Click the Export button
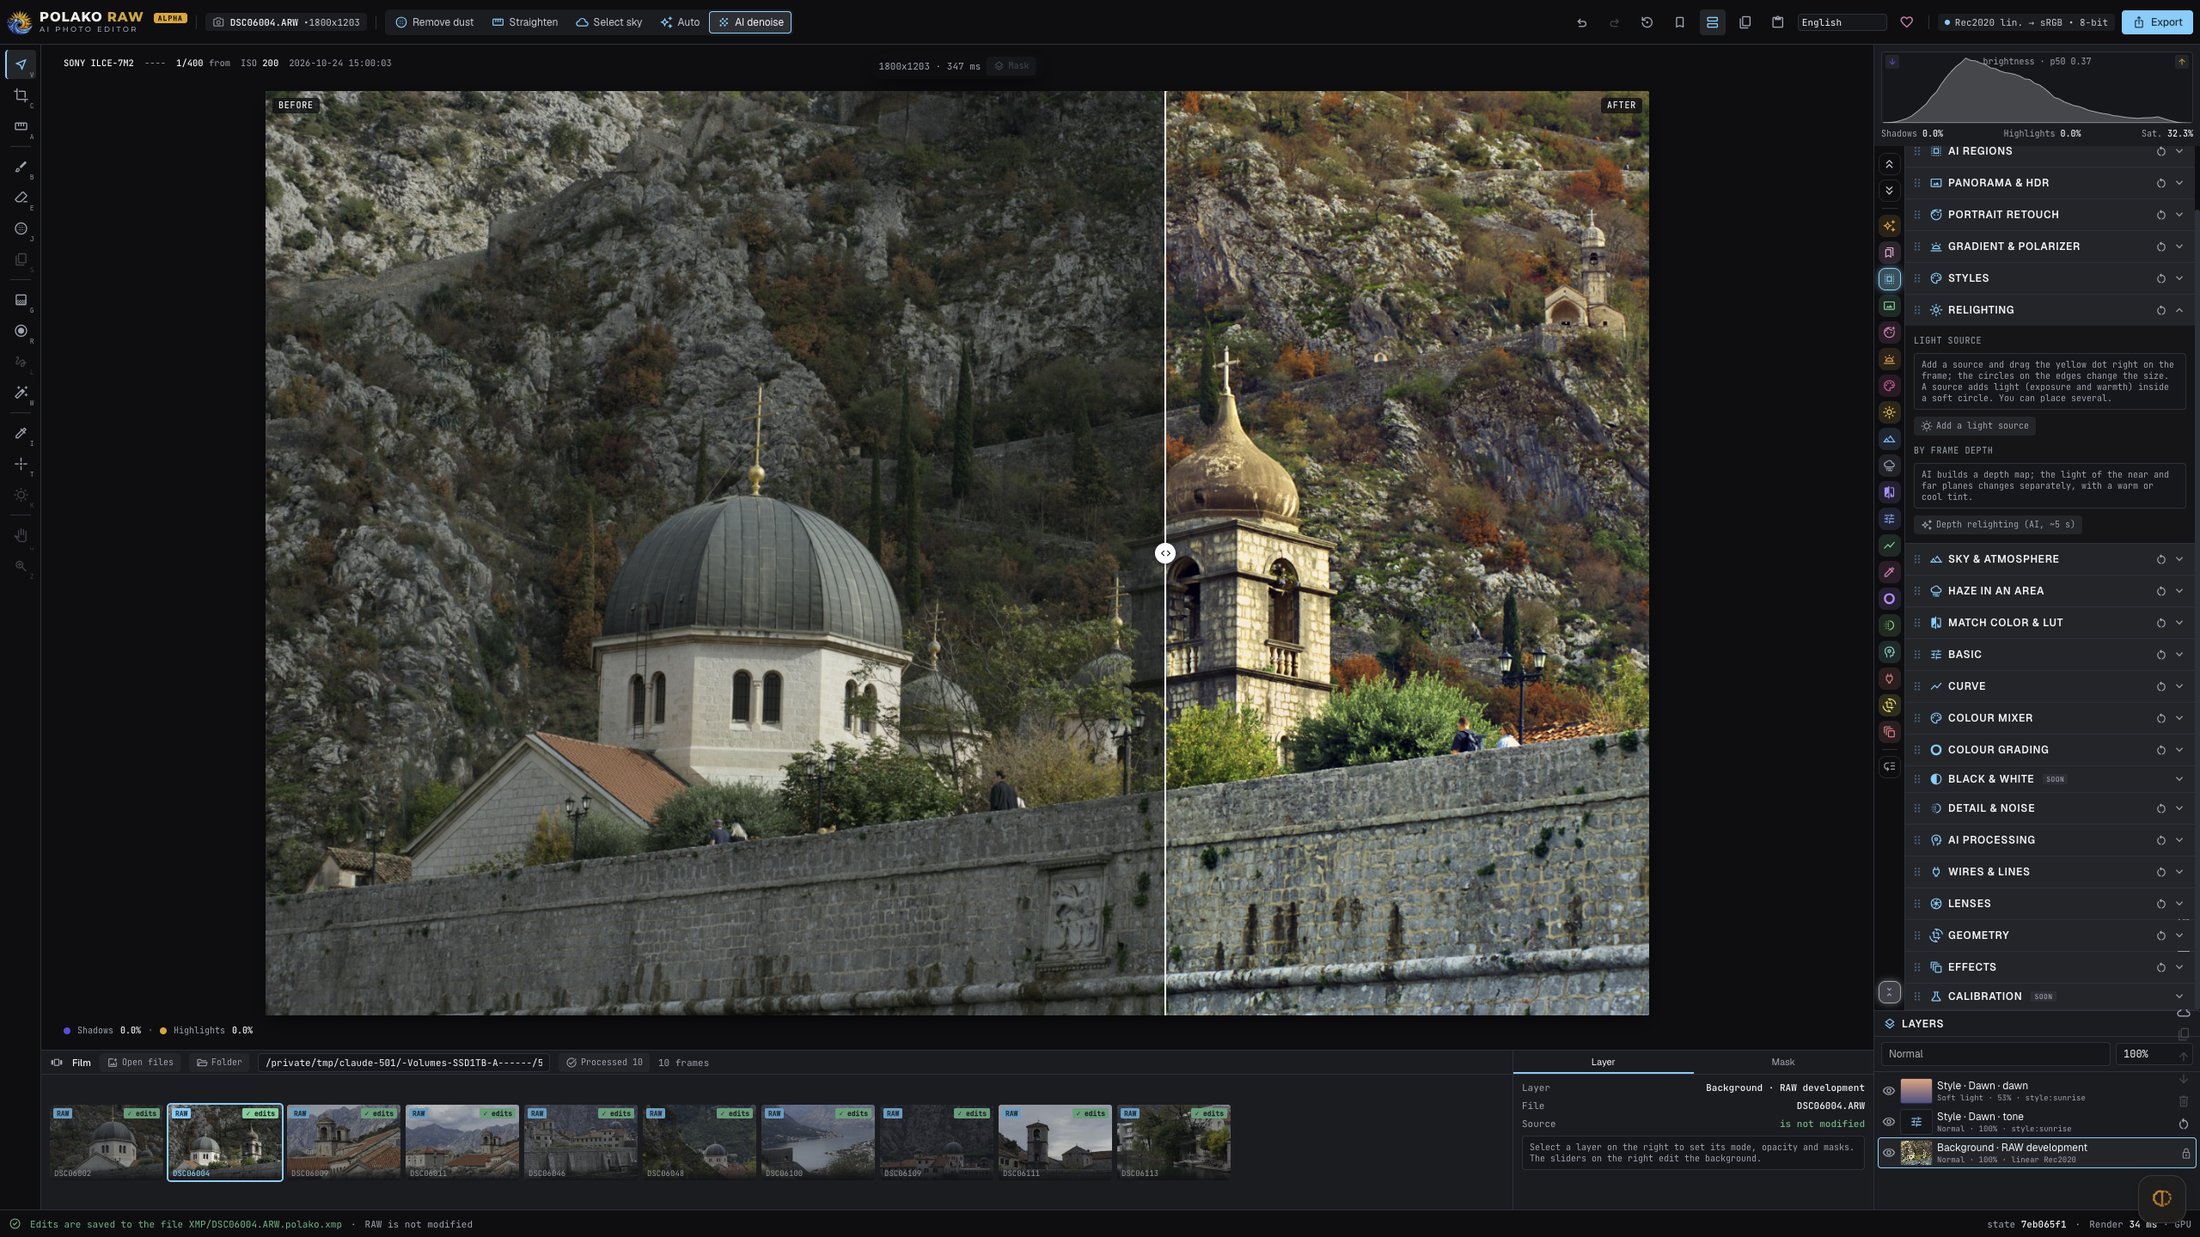The width and height of the screenshot is (2200, 1237). [2157, 22]
